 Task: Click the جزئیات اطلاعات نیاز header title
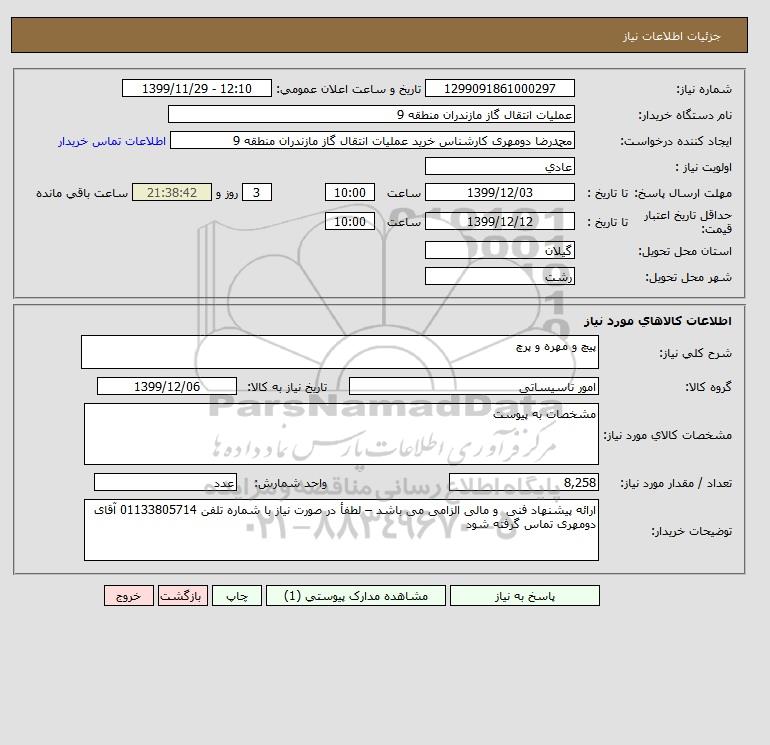pos(671,36)
